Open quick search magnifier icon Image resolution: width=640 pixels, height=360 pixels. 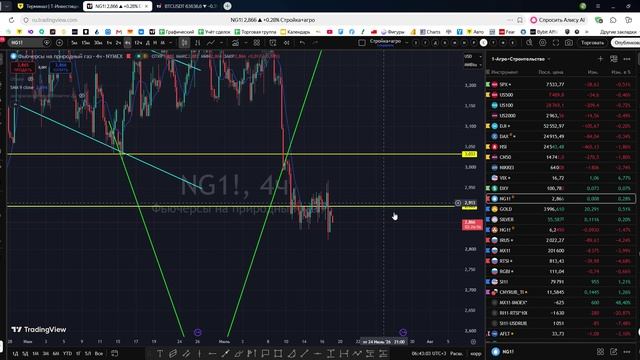[529, 42]
